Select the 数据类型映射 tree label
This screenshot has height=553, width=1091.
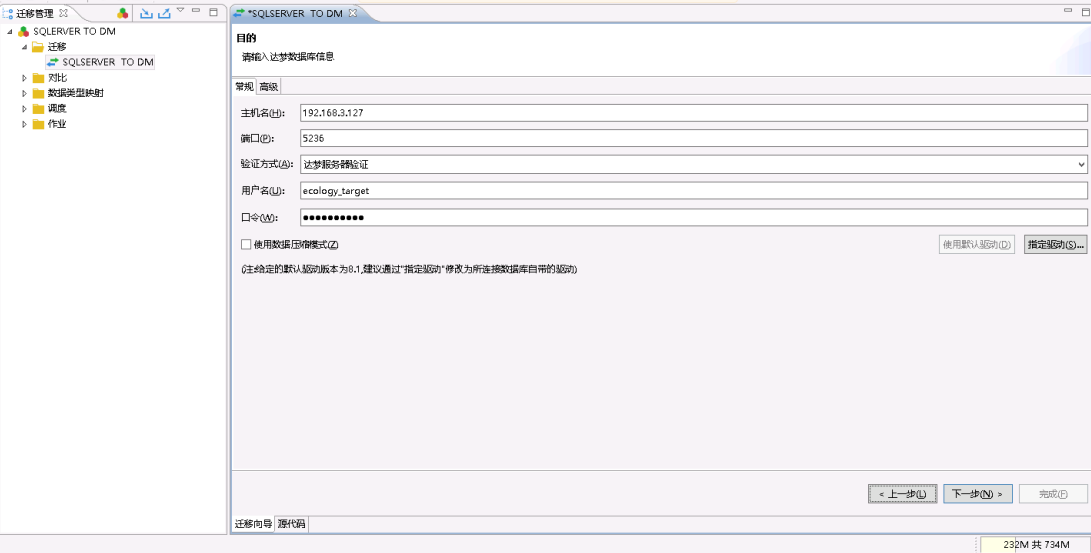(76, 93)
